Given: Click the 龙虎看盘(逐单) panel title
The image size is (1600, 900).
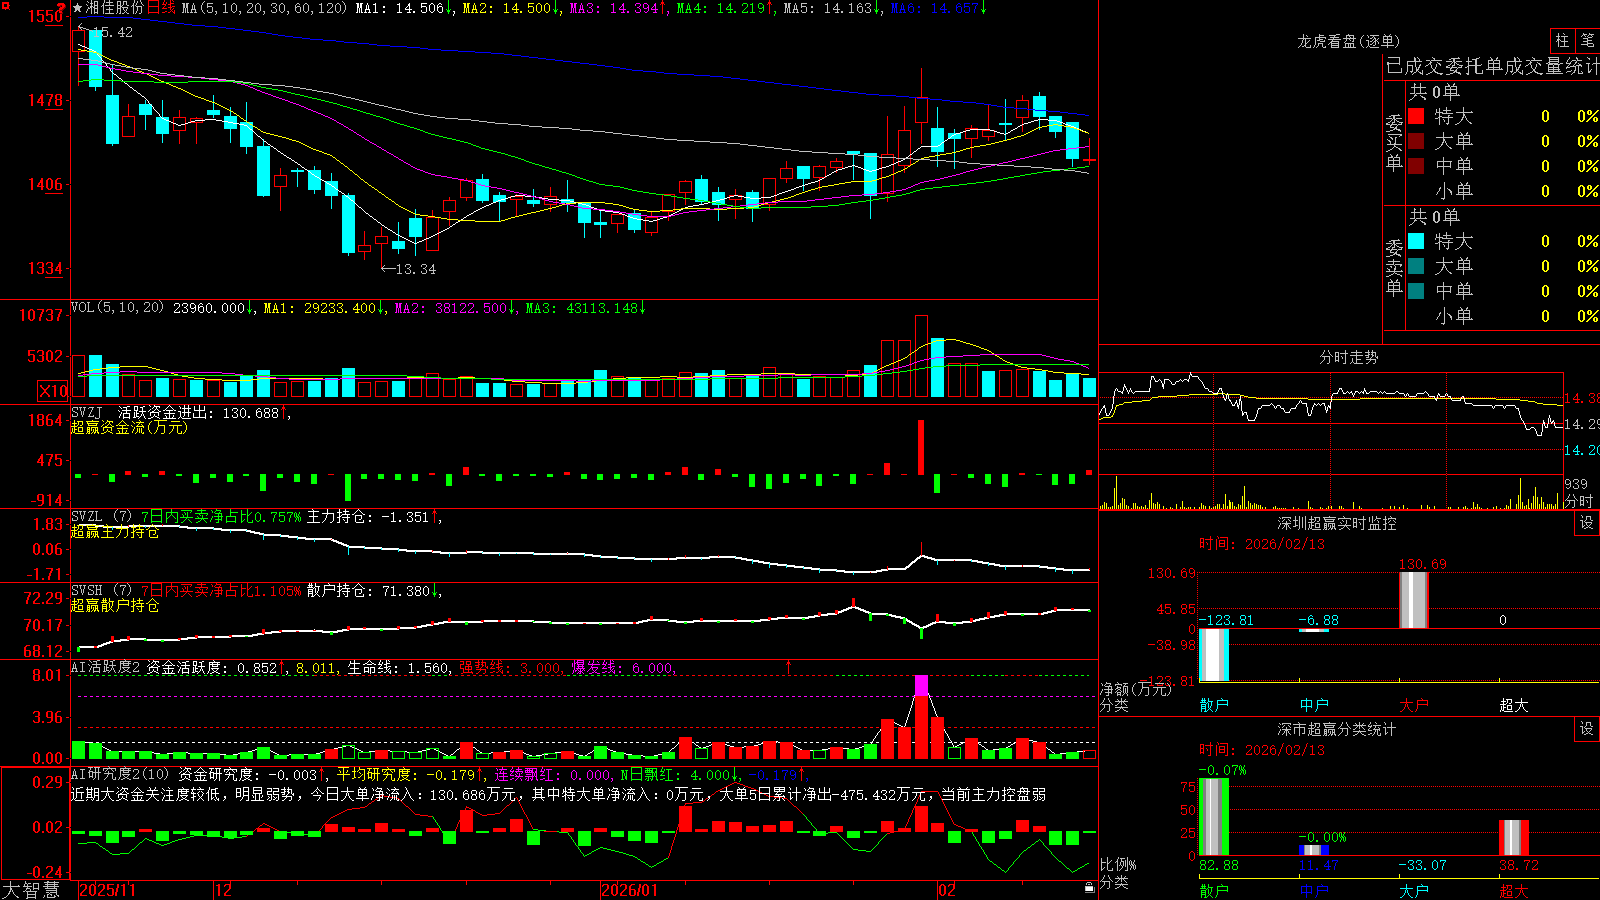Looking at the screenshot, I should tap(1348, 41).
